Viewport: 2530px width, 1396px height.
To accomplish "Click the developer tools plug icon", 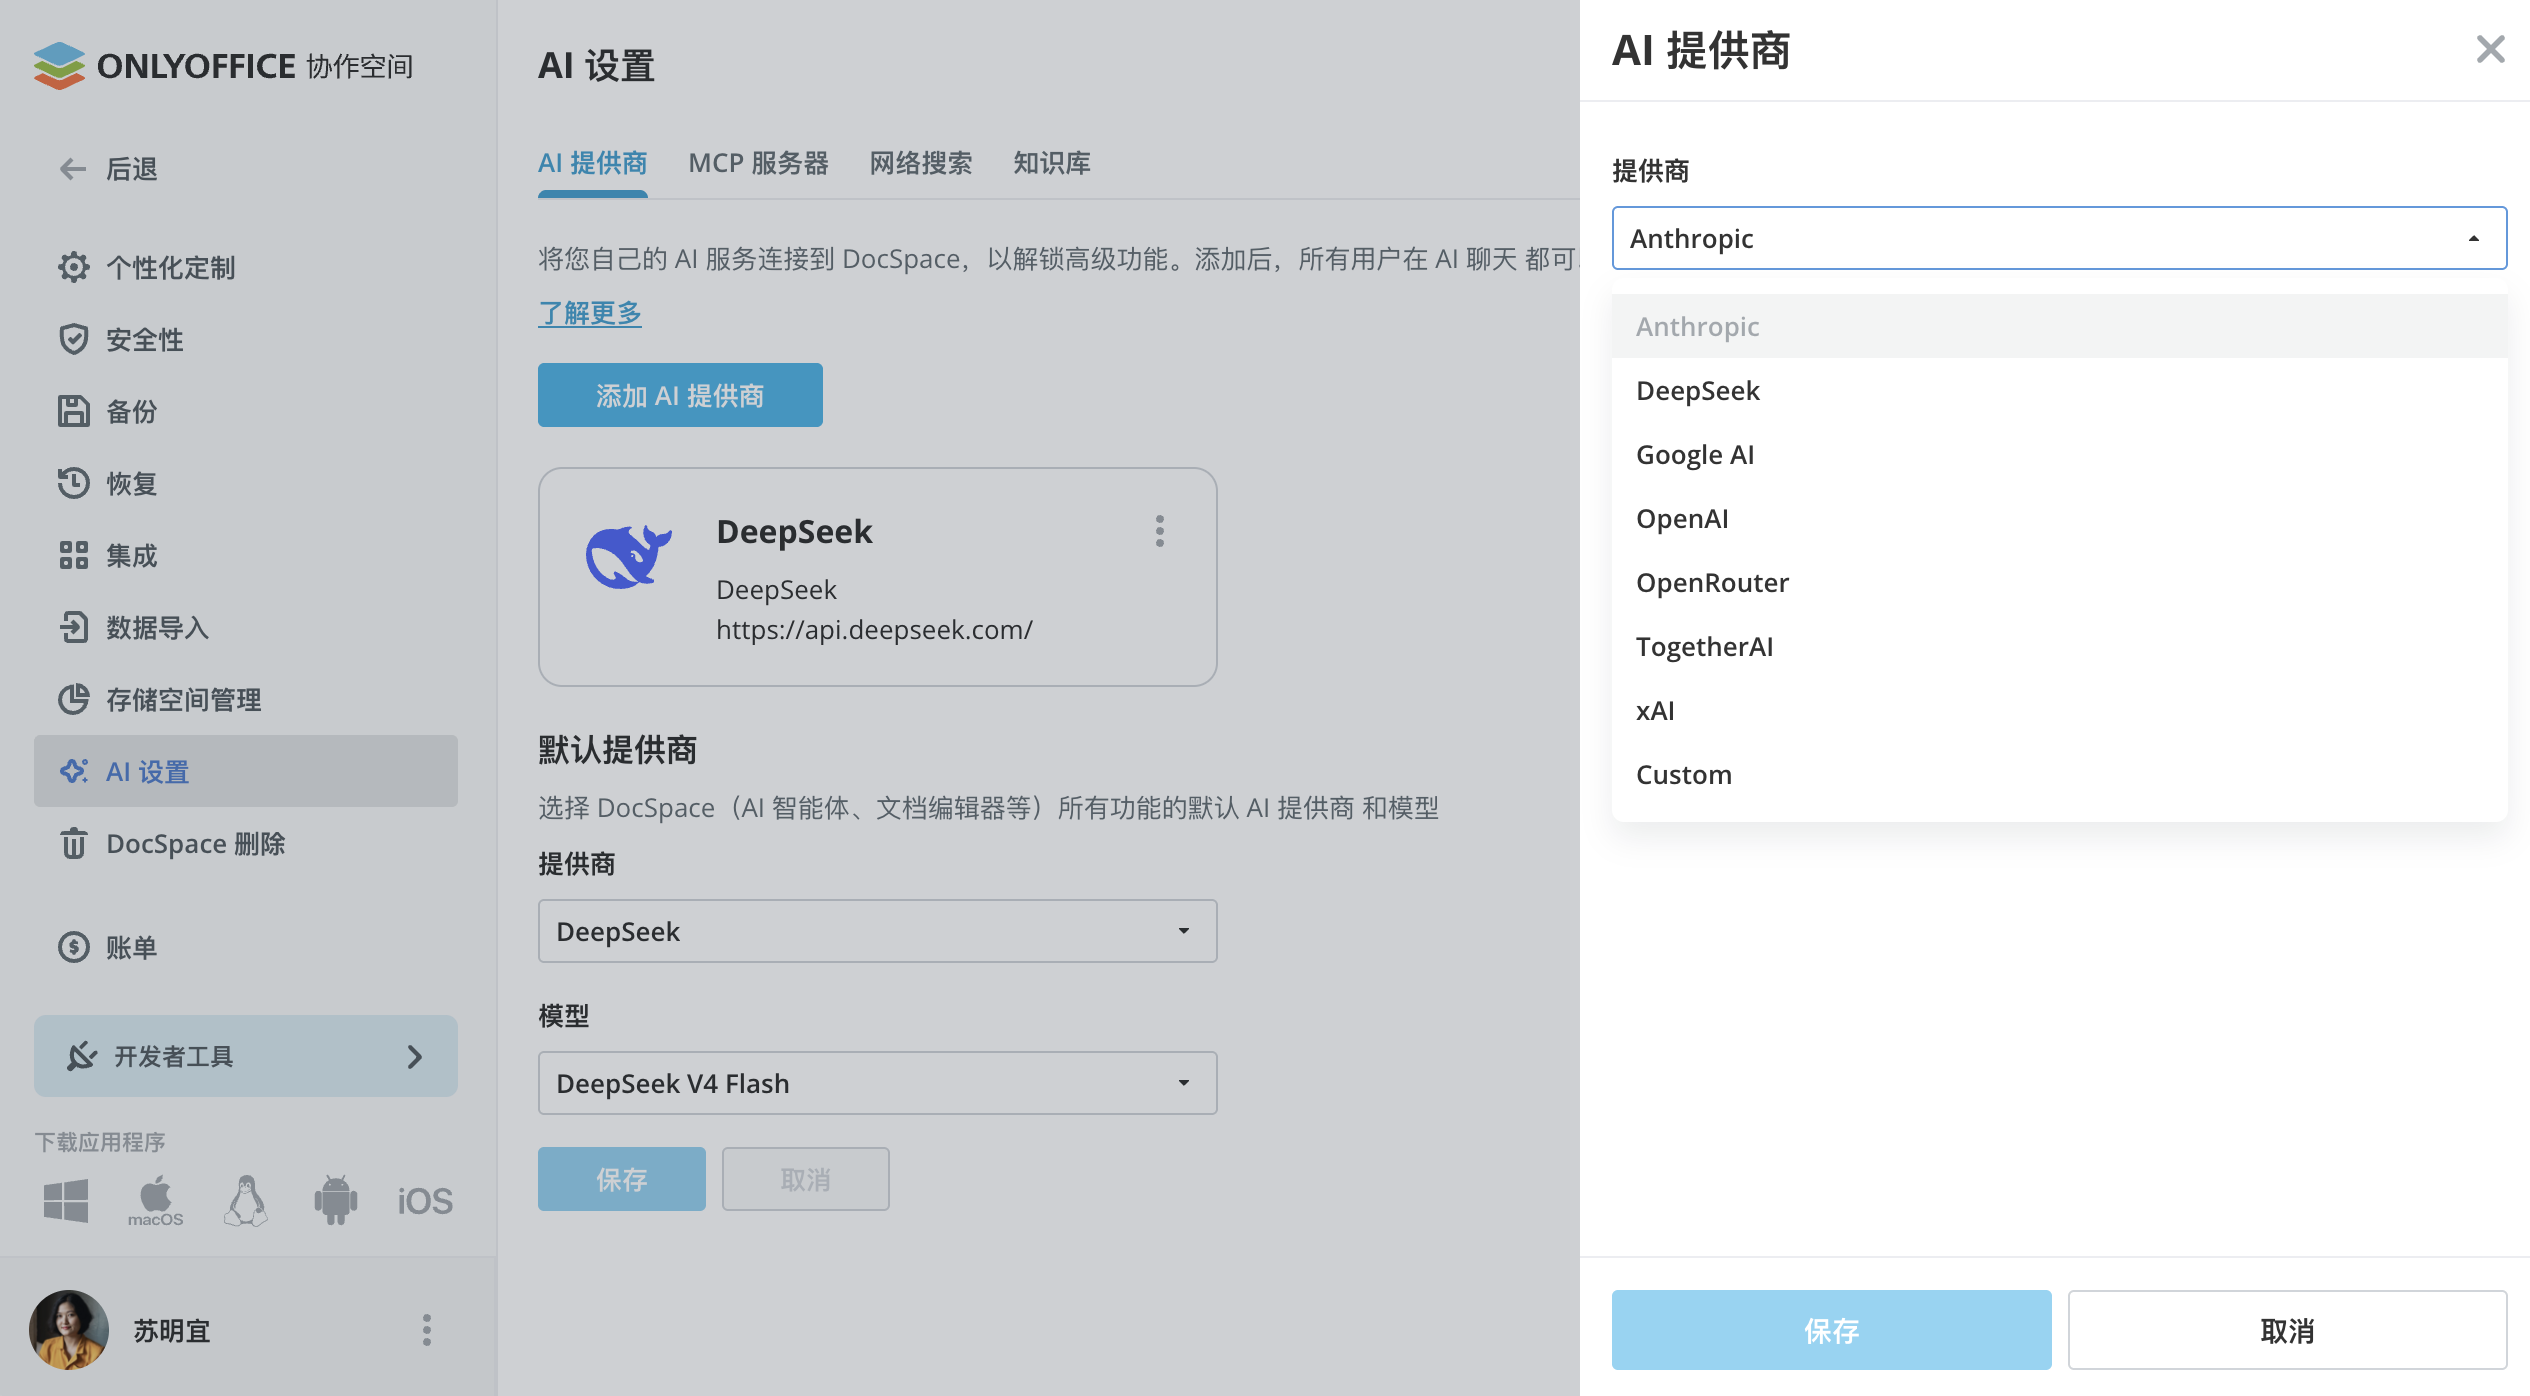I will (x=81, y=1056).
